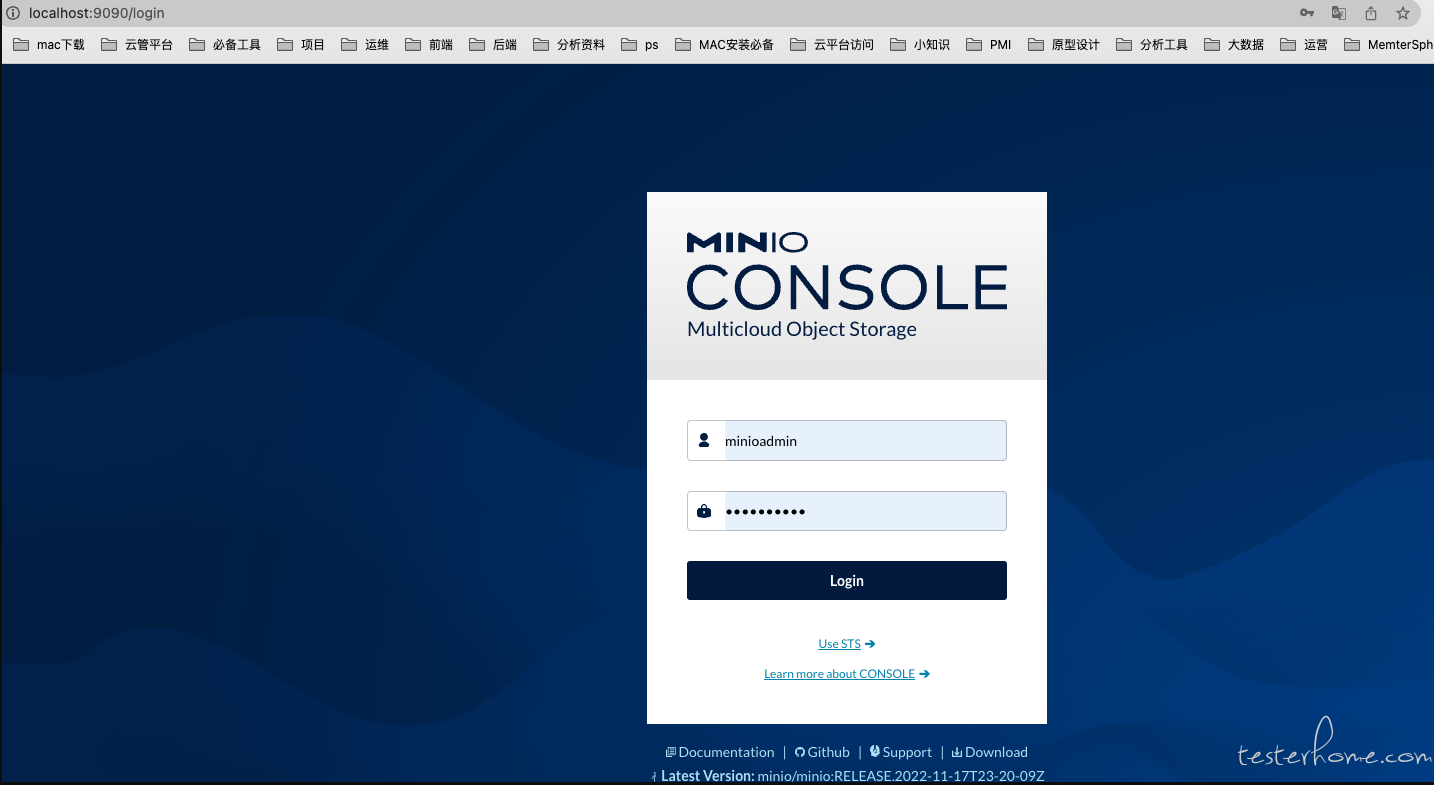Click the lock icon in password field
1434x785 pixels.
click(704, 511)
